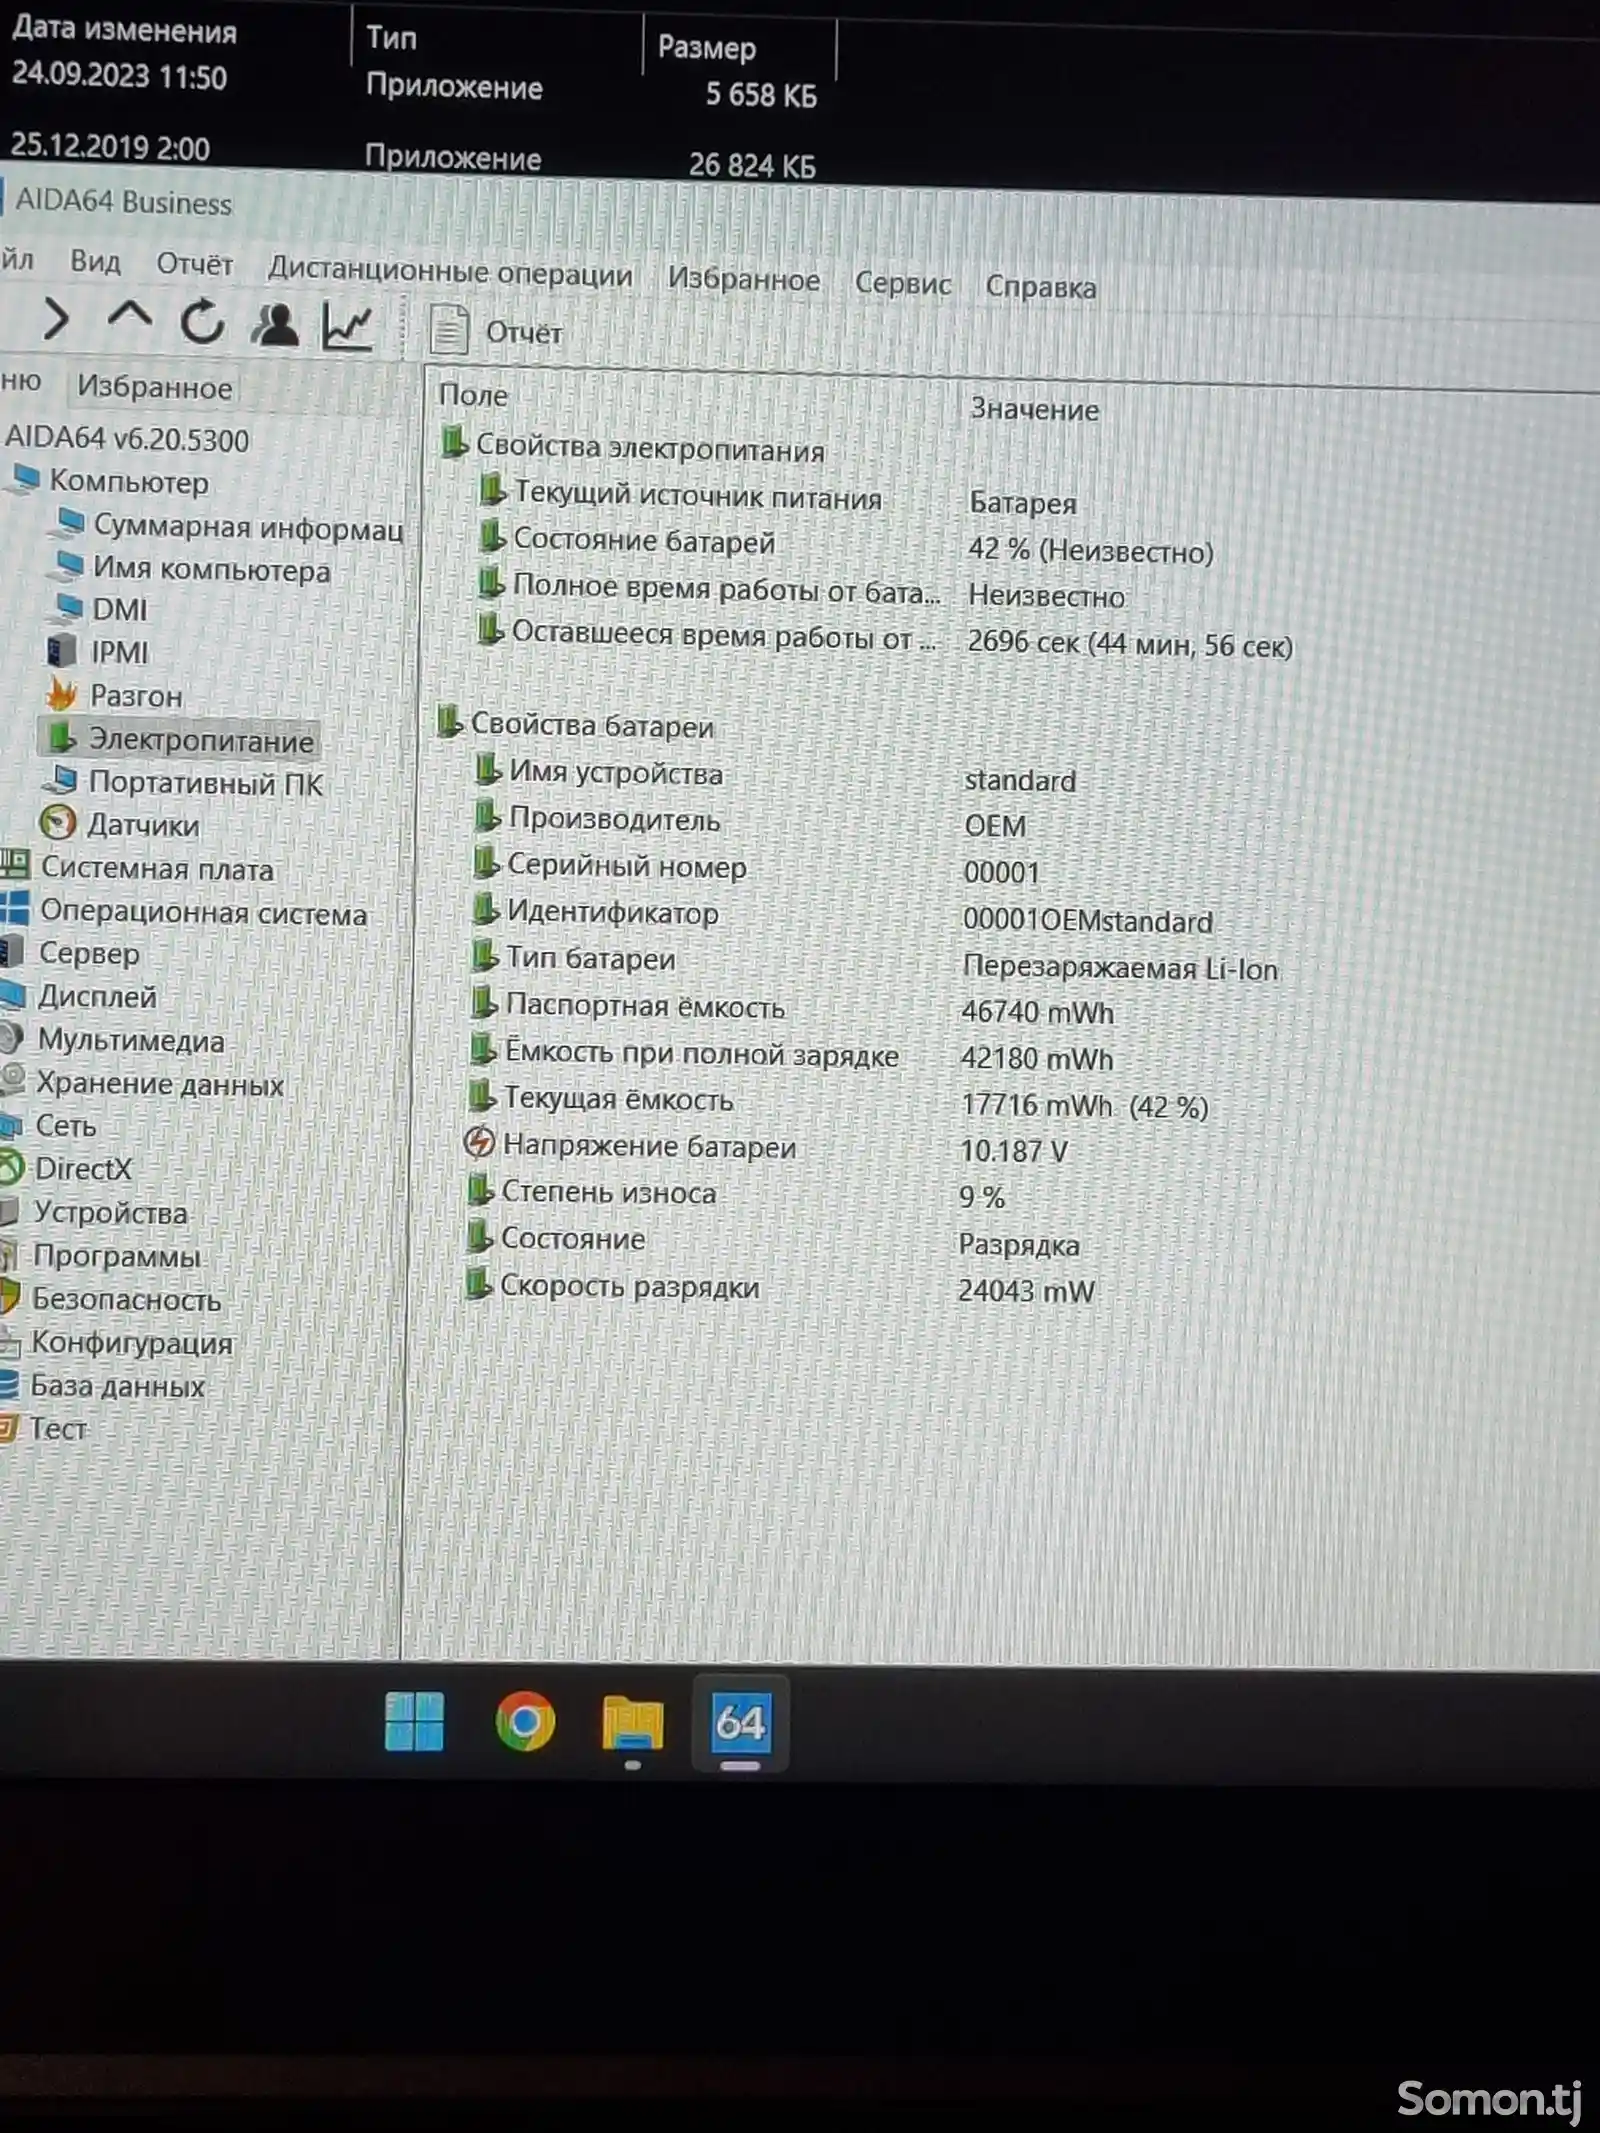Open the Датчики tree item

click(x=119, y=825)
